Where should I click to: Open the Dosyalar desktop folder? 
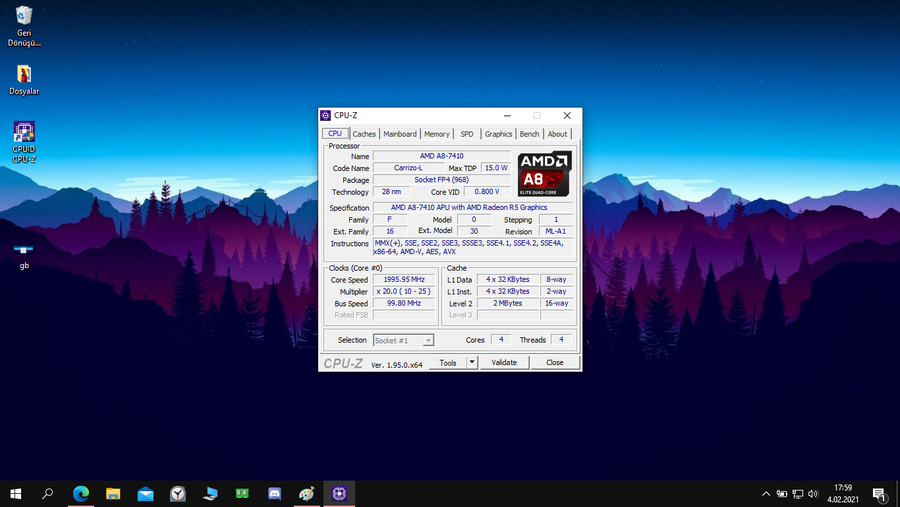coord(24,80)
